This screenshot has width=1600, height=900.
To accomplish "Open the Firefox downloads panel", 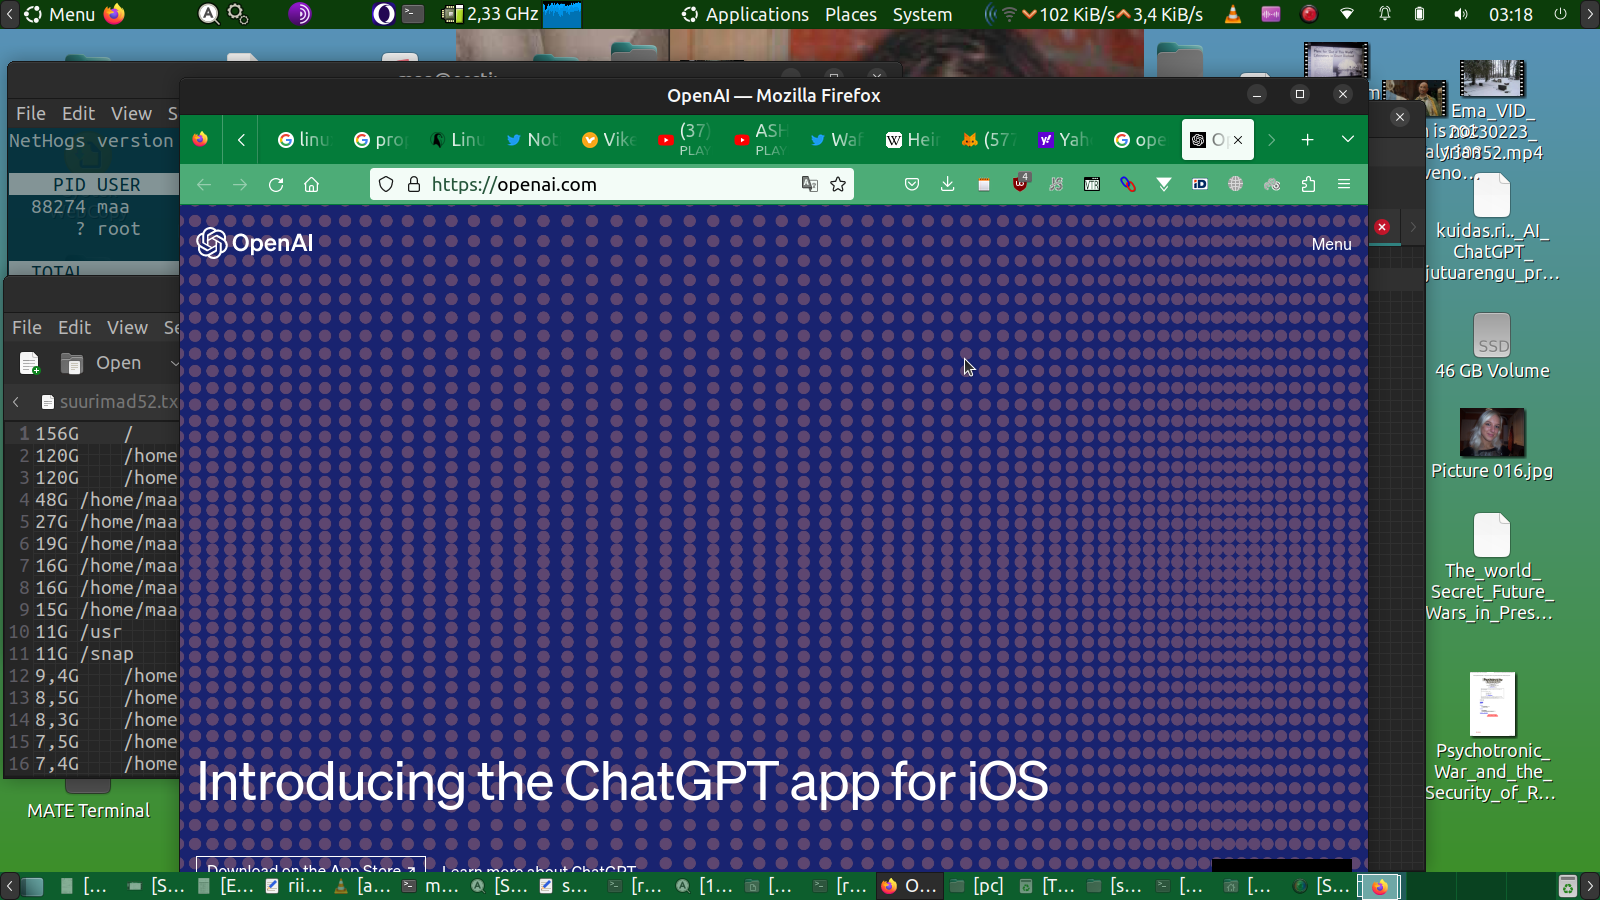I will 948,184.
